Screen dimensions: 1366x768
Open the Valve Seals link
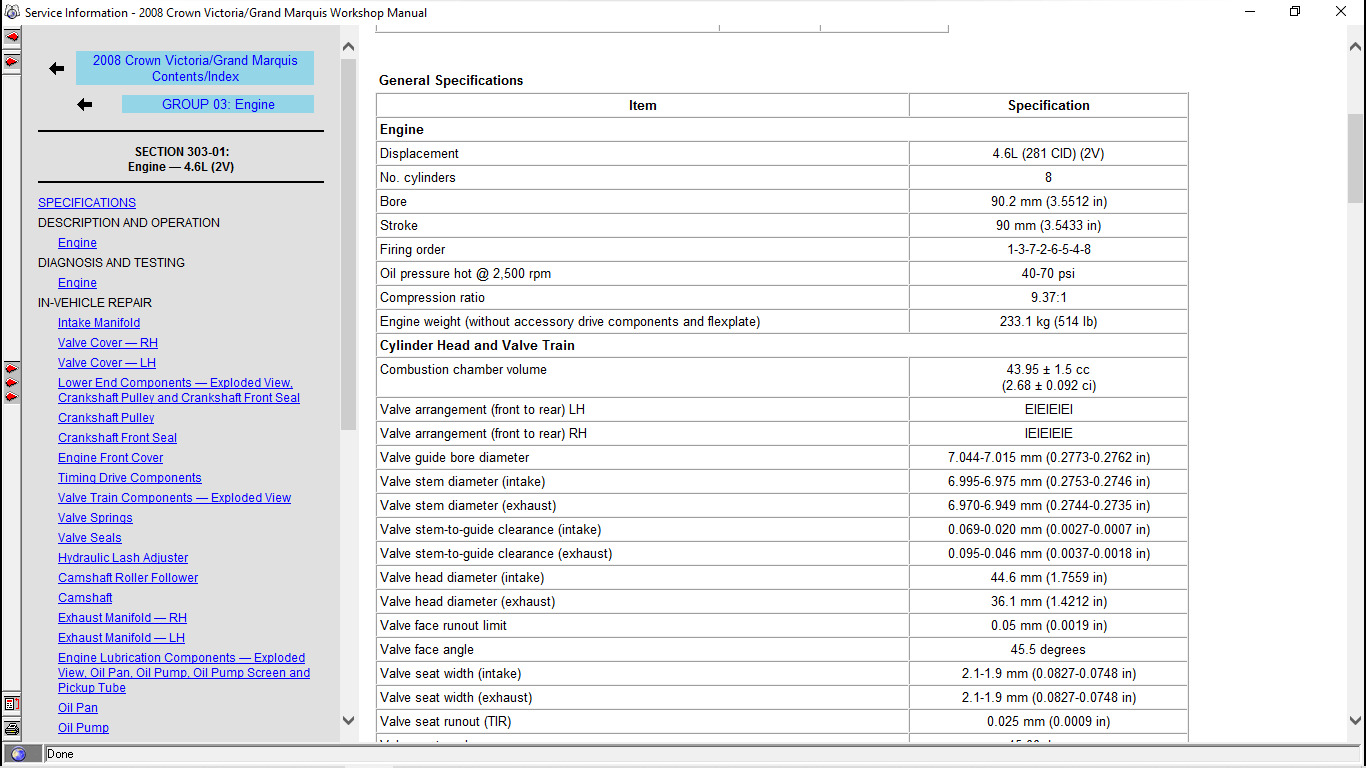pos(90,538)
